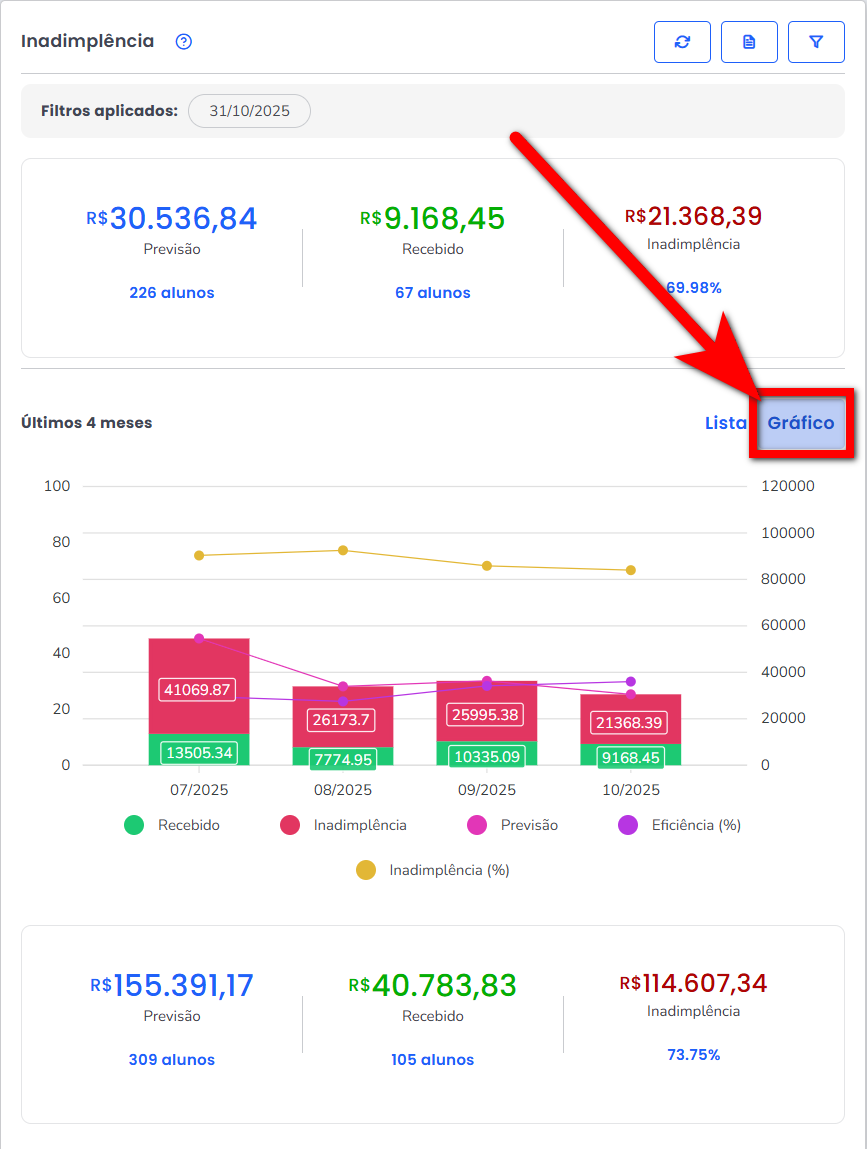Screen dimensions: 867x1149
Task: Toggle the Previsão legend series
Action: 513,825
